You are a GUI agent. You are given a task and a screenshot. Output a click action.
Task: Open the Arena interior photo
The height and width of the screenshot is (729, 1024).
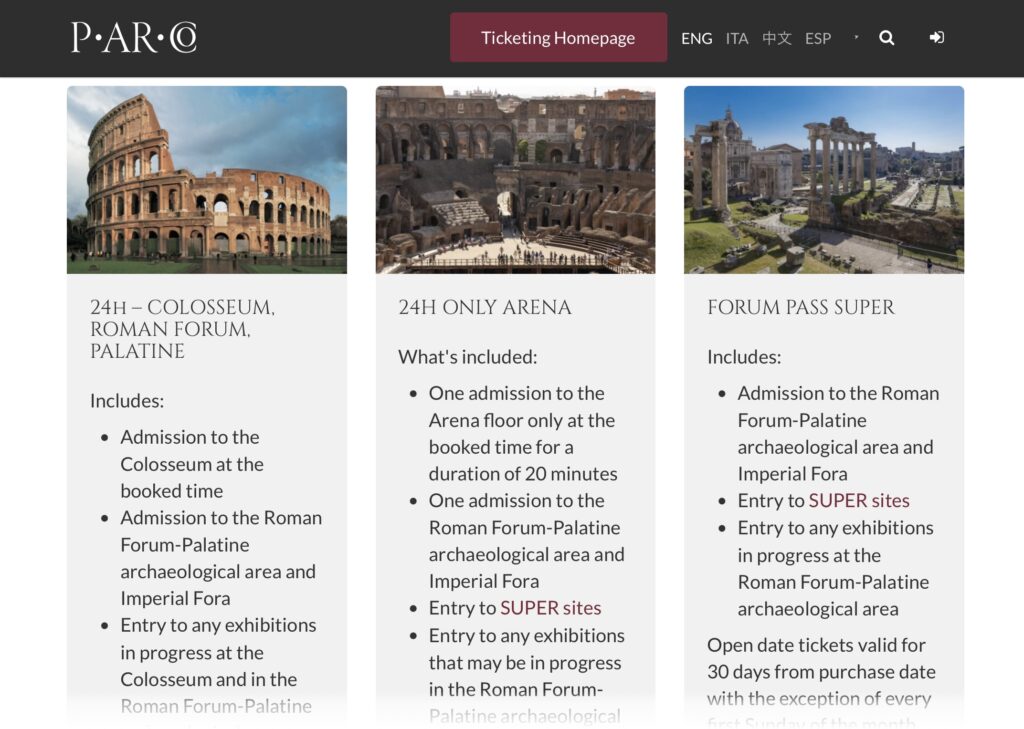coord(515,180)
